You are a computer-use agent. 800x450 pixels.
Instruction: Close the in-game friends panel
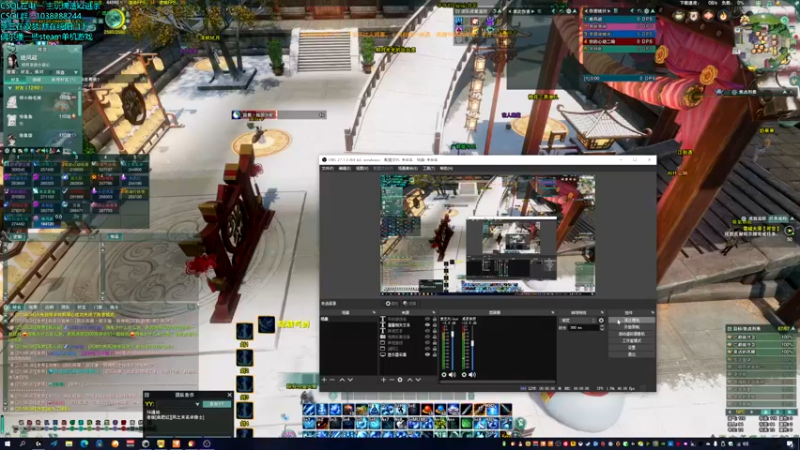tap(76, 49)
